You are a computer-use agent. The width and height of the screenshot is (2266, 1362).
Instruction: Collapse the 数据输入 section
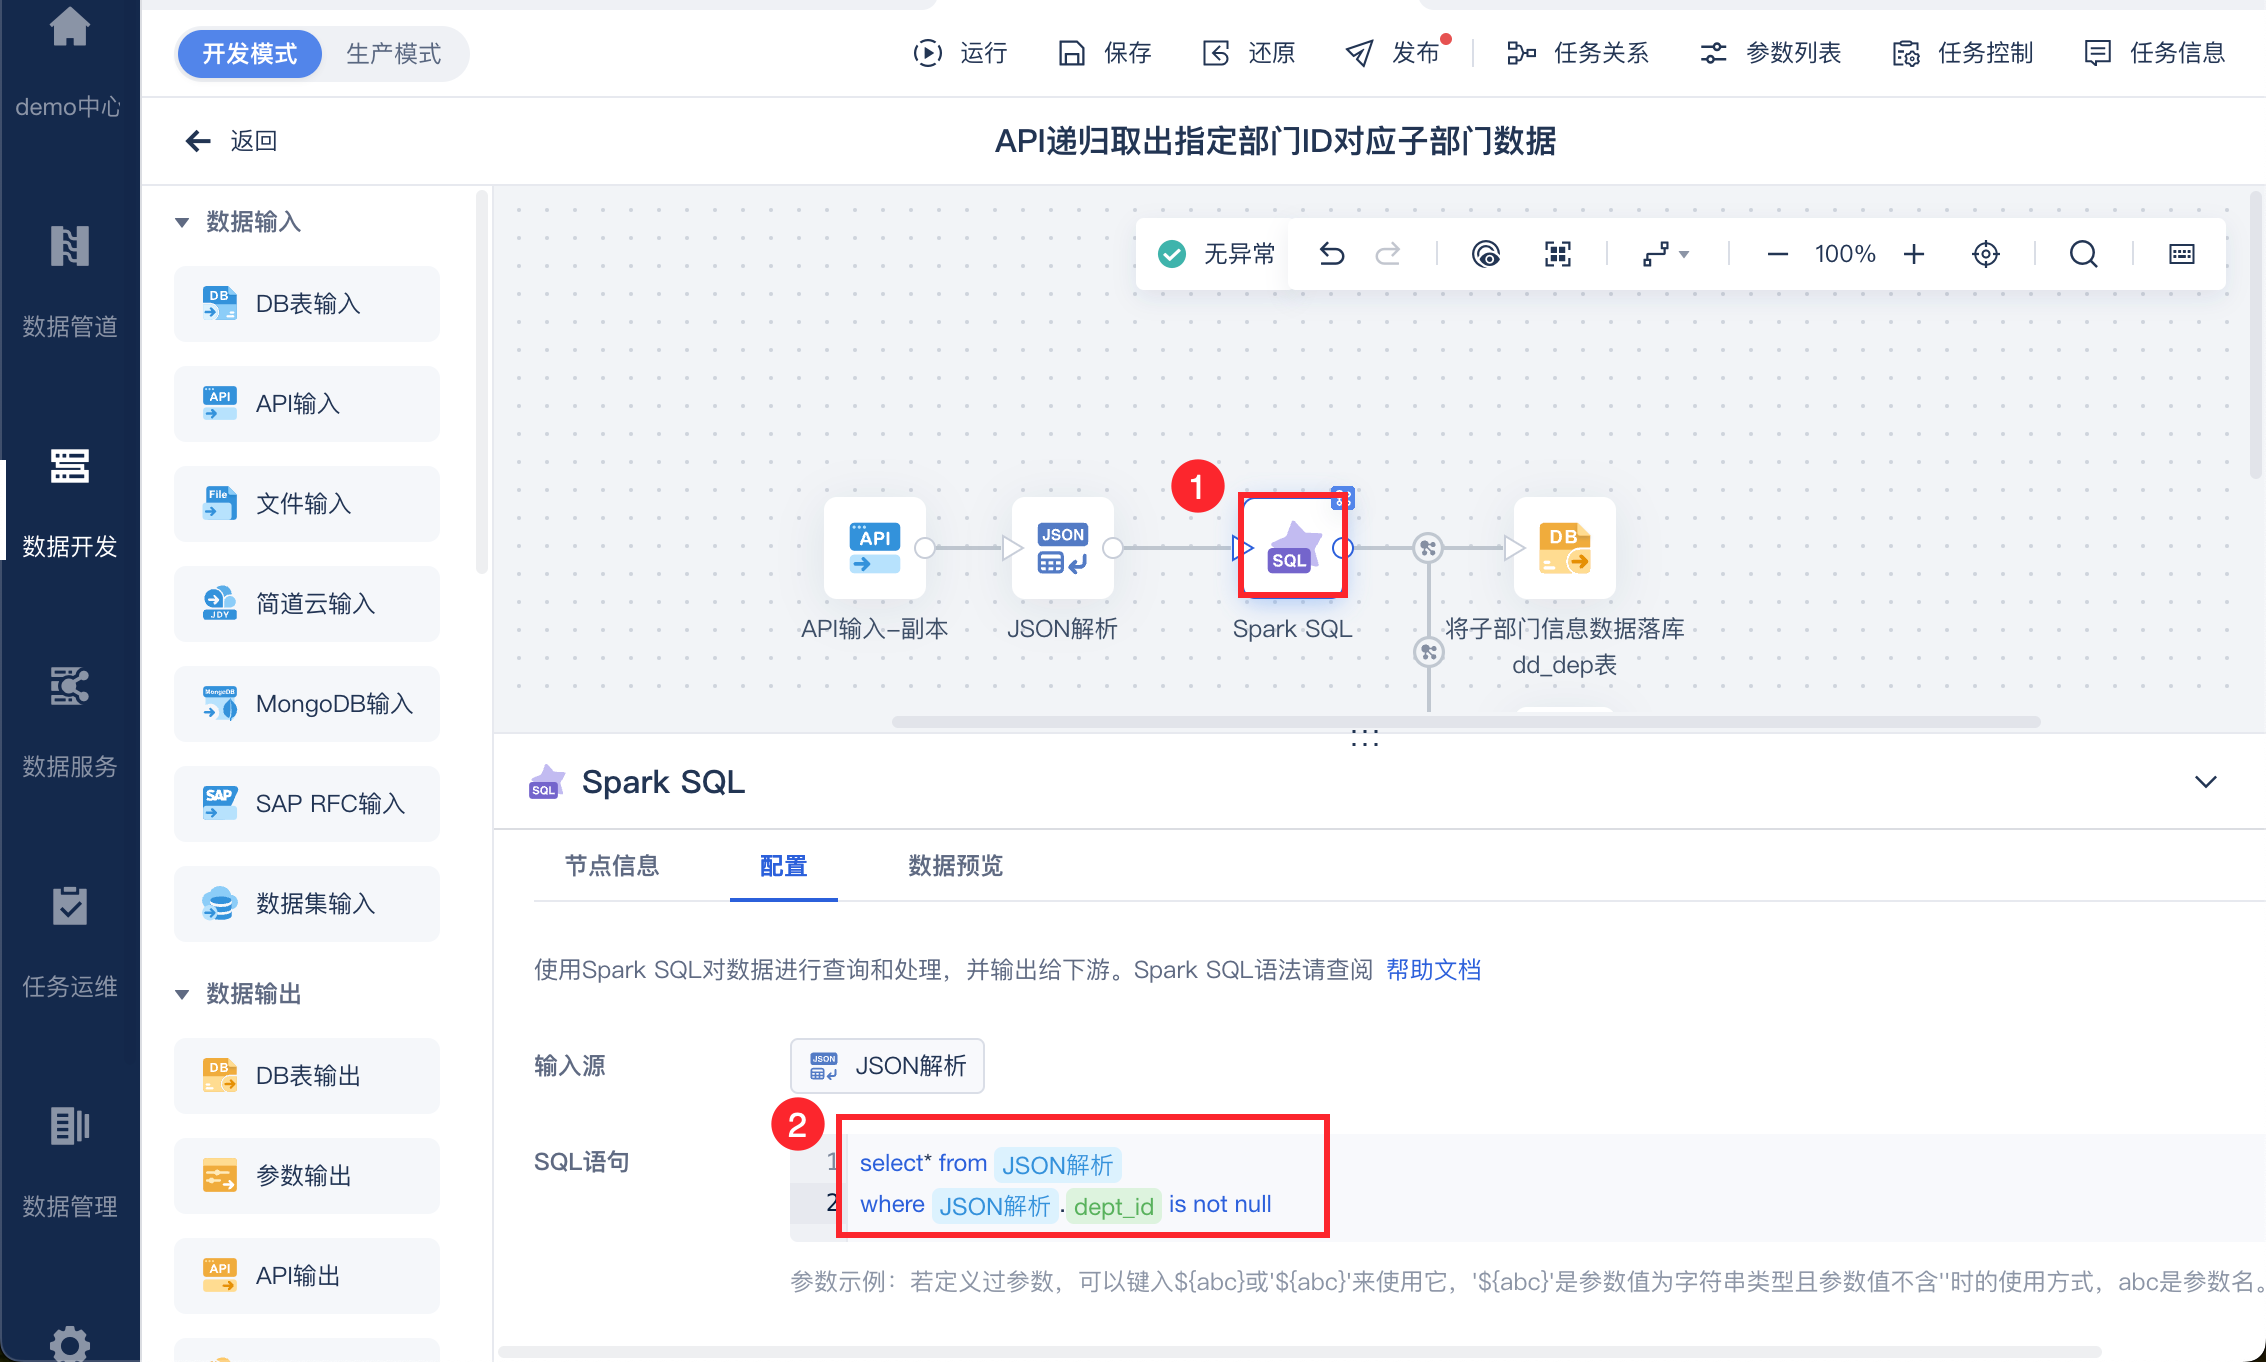182,222
